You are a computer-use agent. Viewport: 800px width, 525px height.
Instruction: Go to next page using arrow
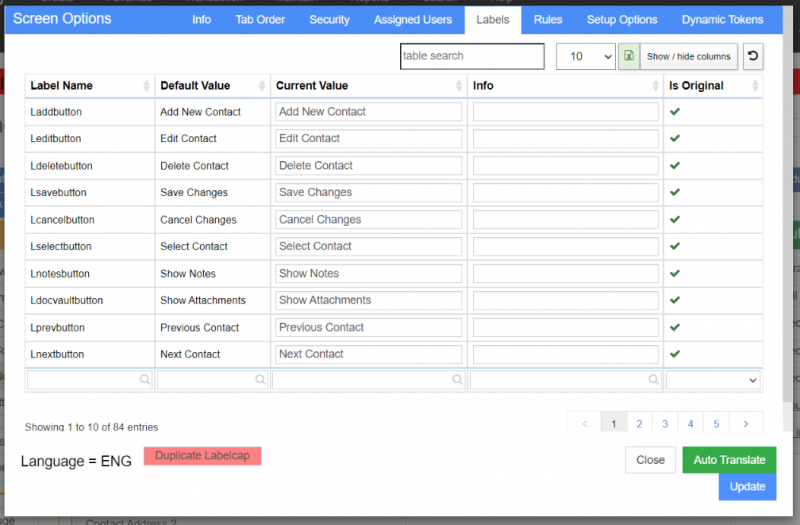click(x=746, y=424)
